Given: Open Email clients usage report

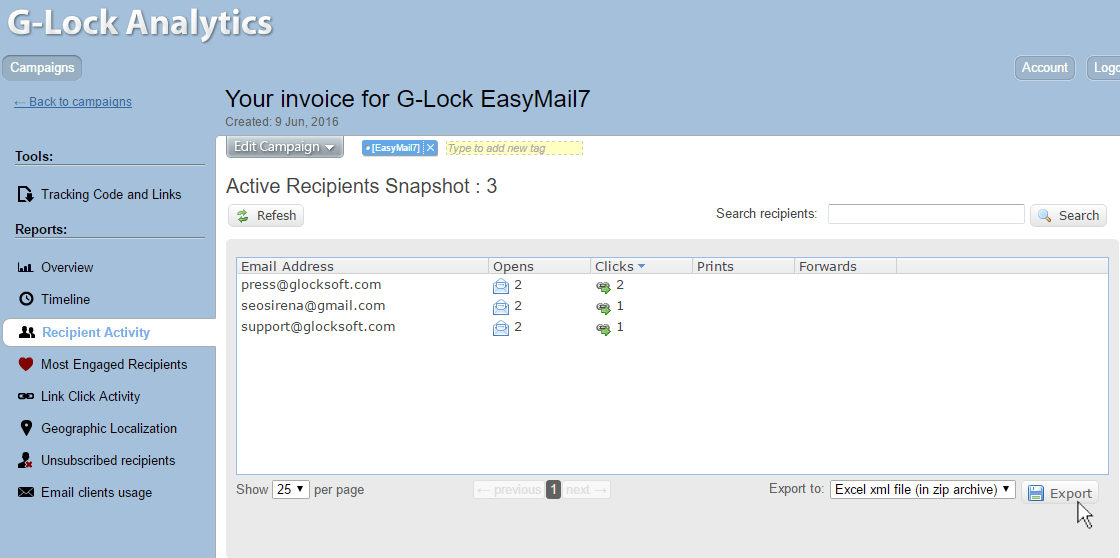Looking at the screenshot, I should pyautogui.click(x=96, y=493).
